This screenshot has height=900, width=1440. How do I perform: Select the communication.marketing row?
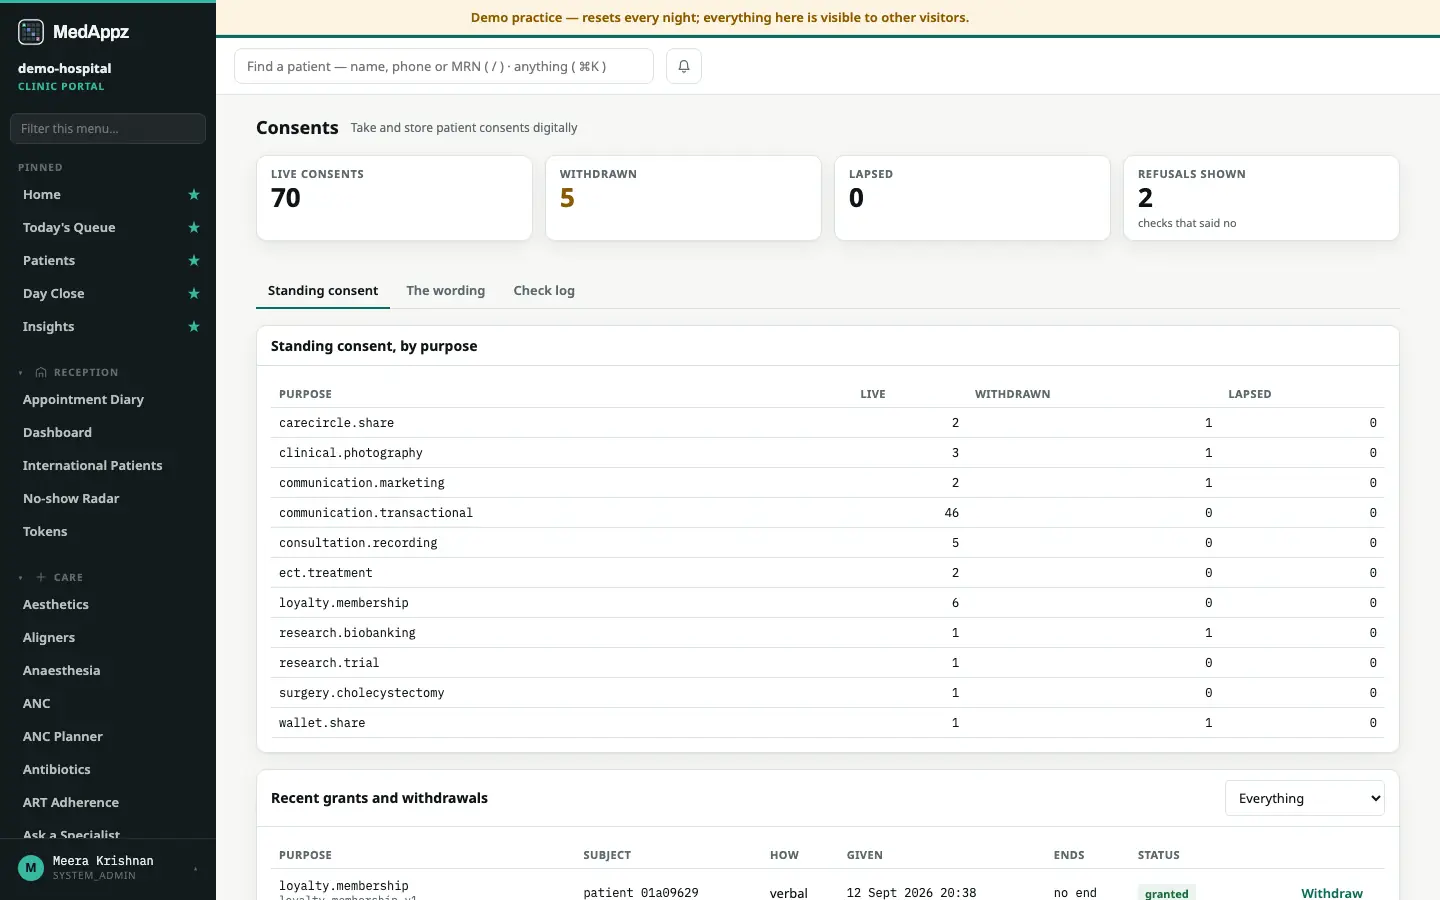click(828, 483)
